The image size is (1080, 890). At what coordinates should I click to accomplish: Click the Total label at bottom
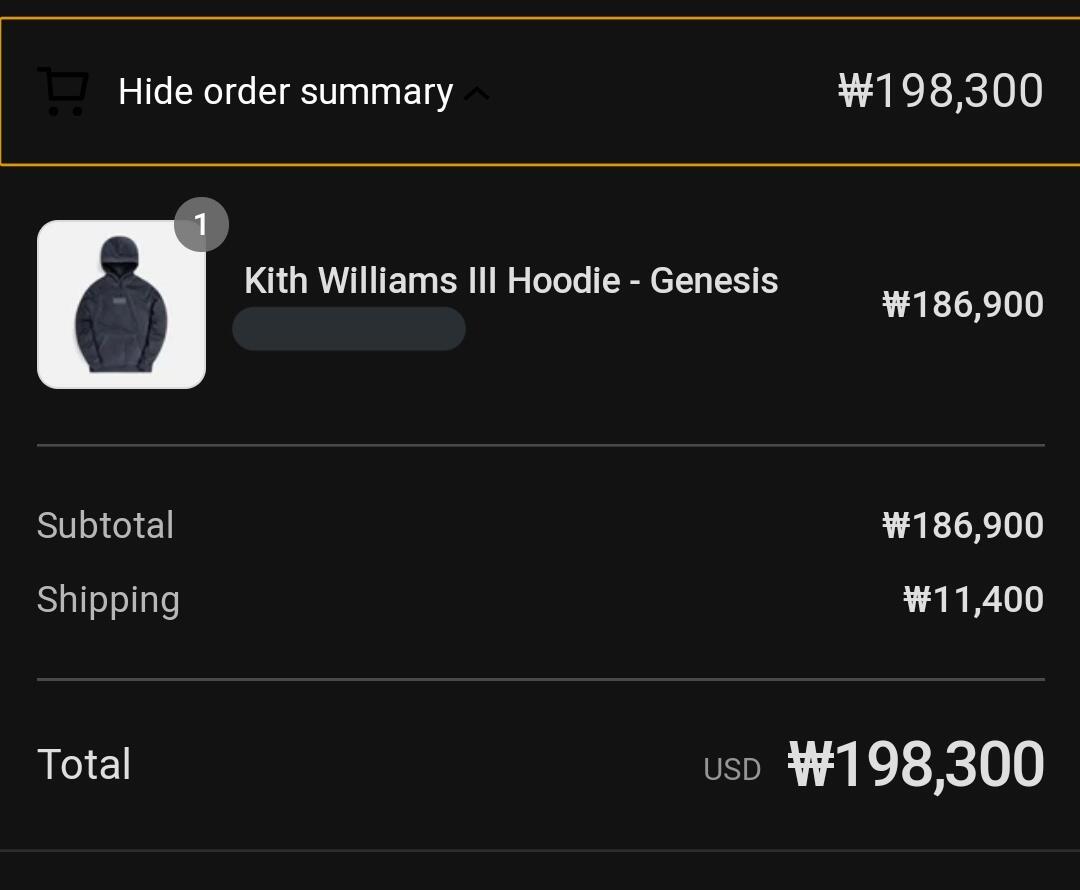coord(84,765)
